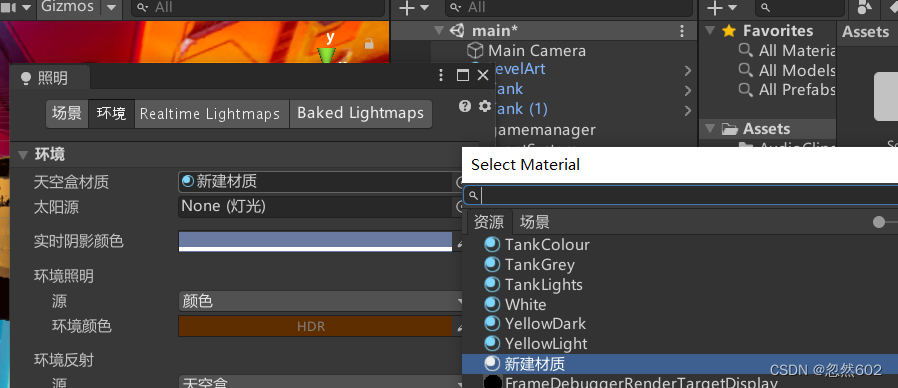
Task: Collapse the Favorites group
Action: pos(710,30)
